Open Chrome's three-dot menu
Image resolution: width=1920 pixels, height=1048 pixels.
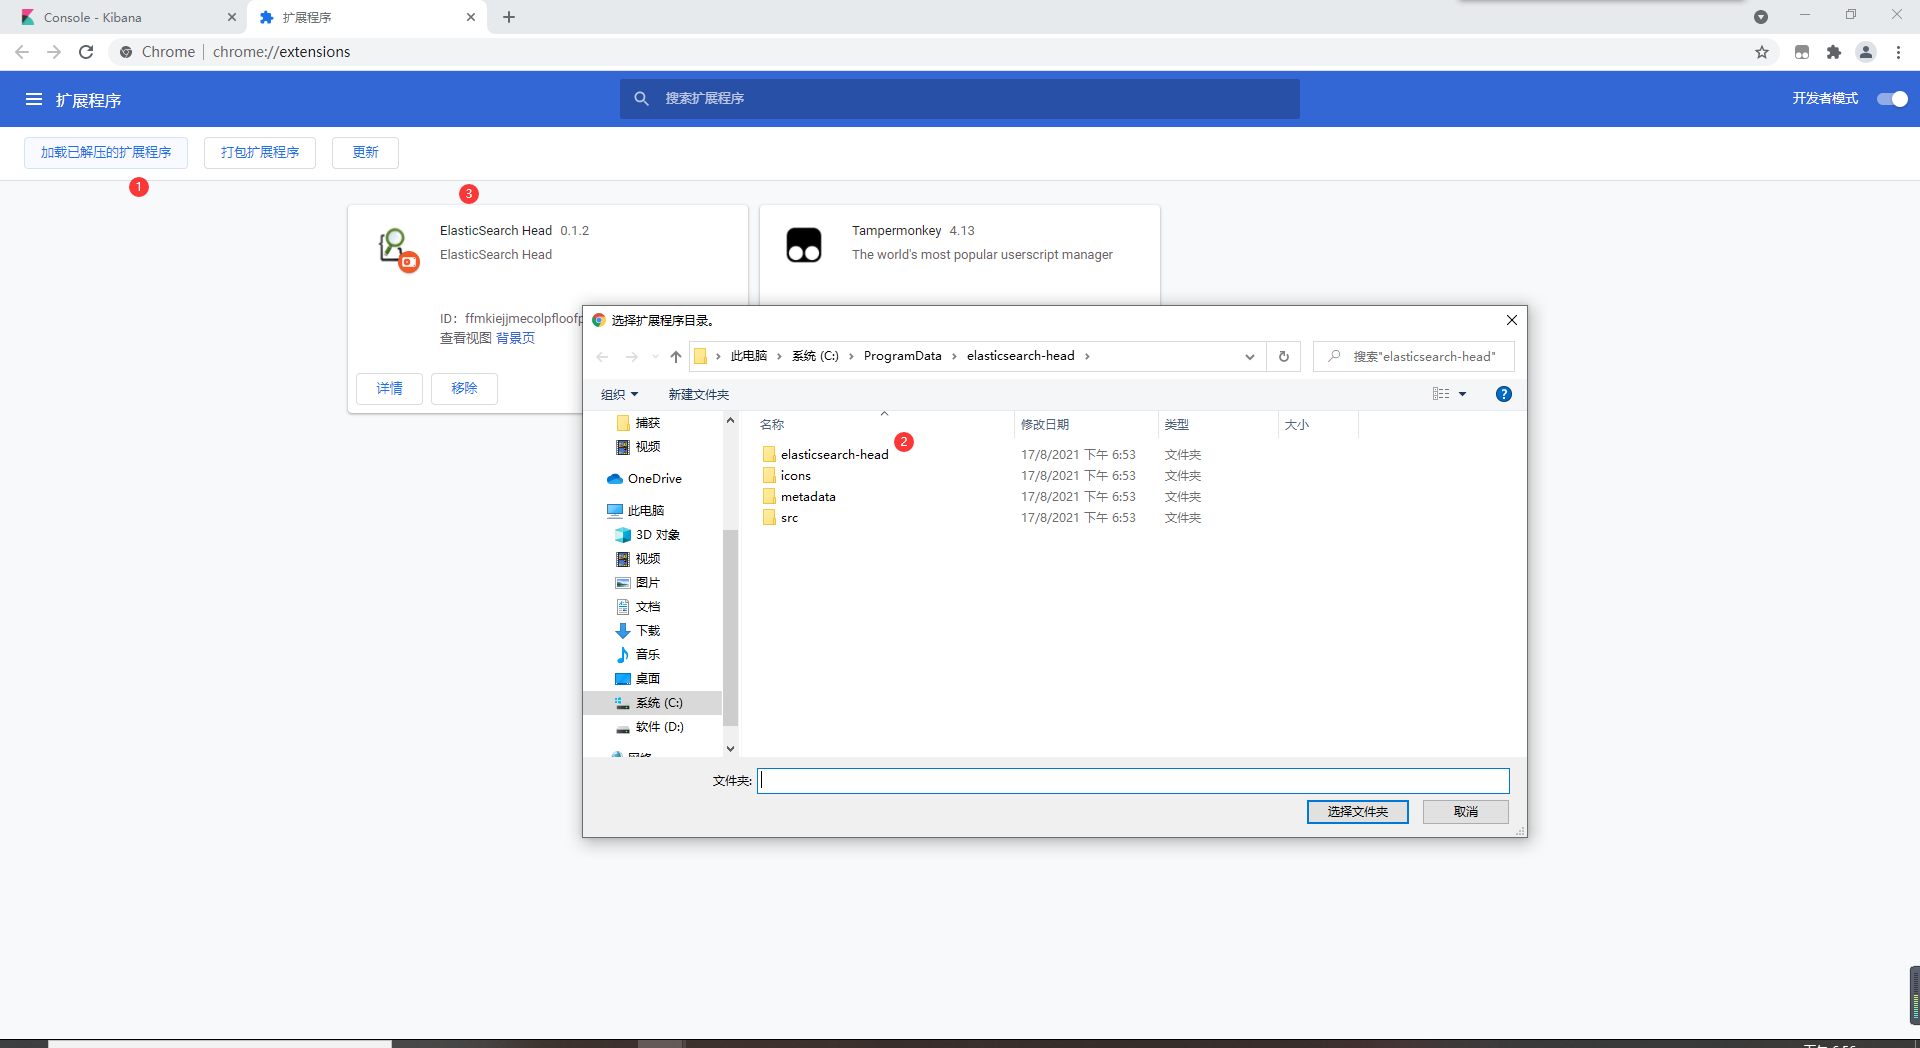pos(1898,52)
